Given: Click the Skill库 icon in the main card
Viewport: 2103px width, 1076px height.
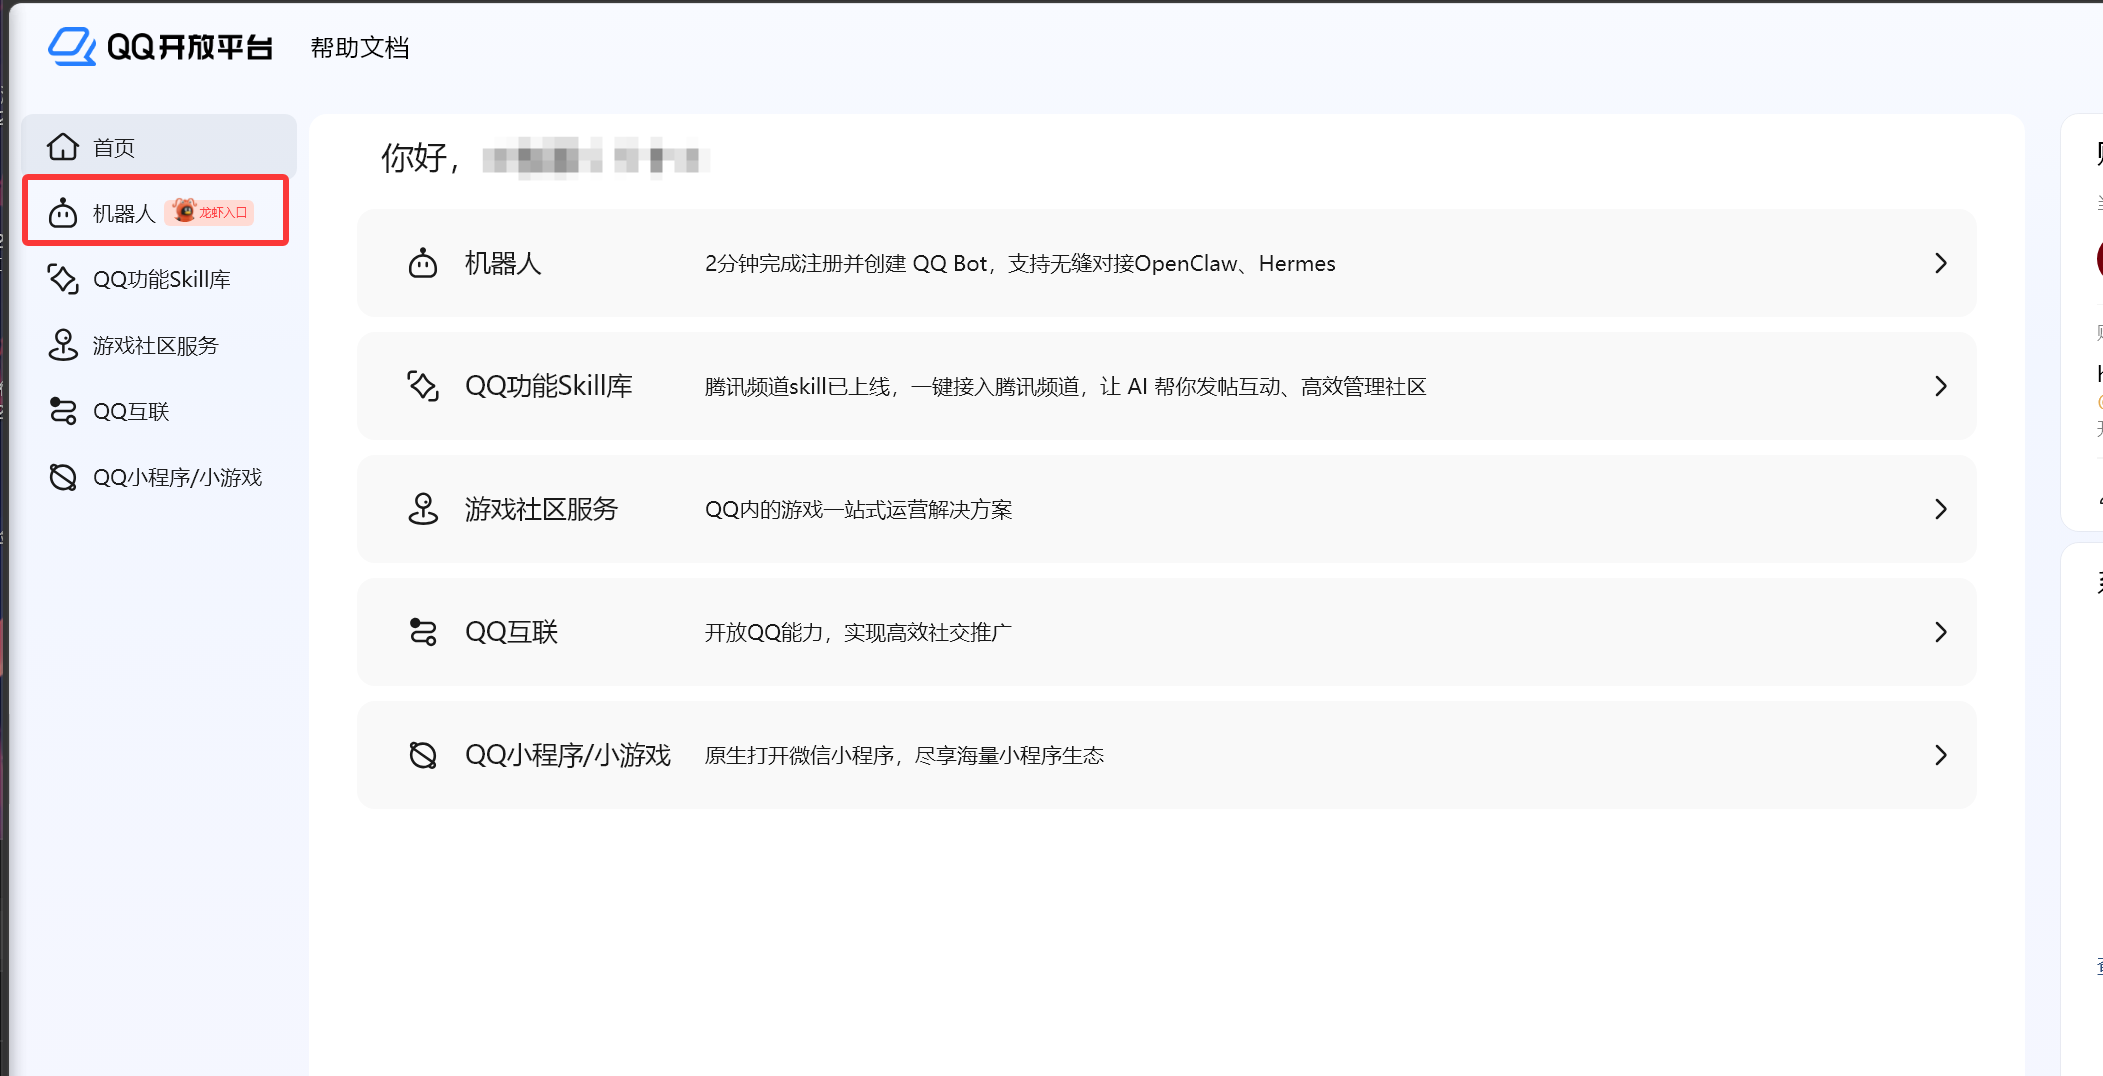Looking at the screenshot, I should (x=423, y=386).
